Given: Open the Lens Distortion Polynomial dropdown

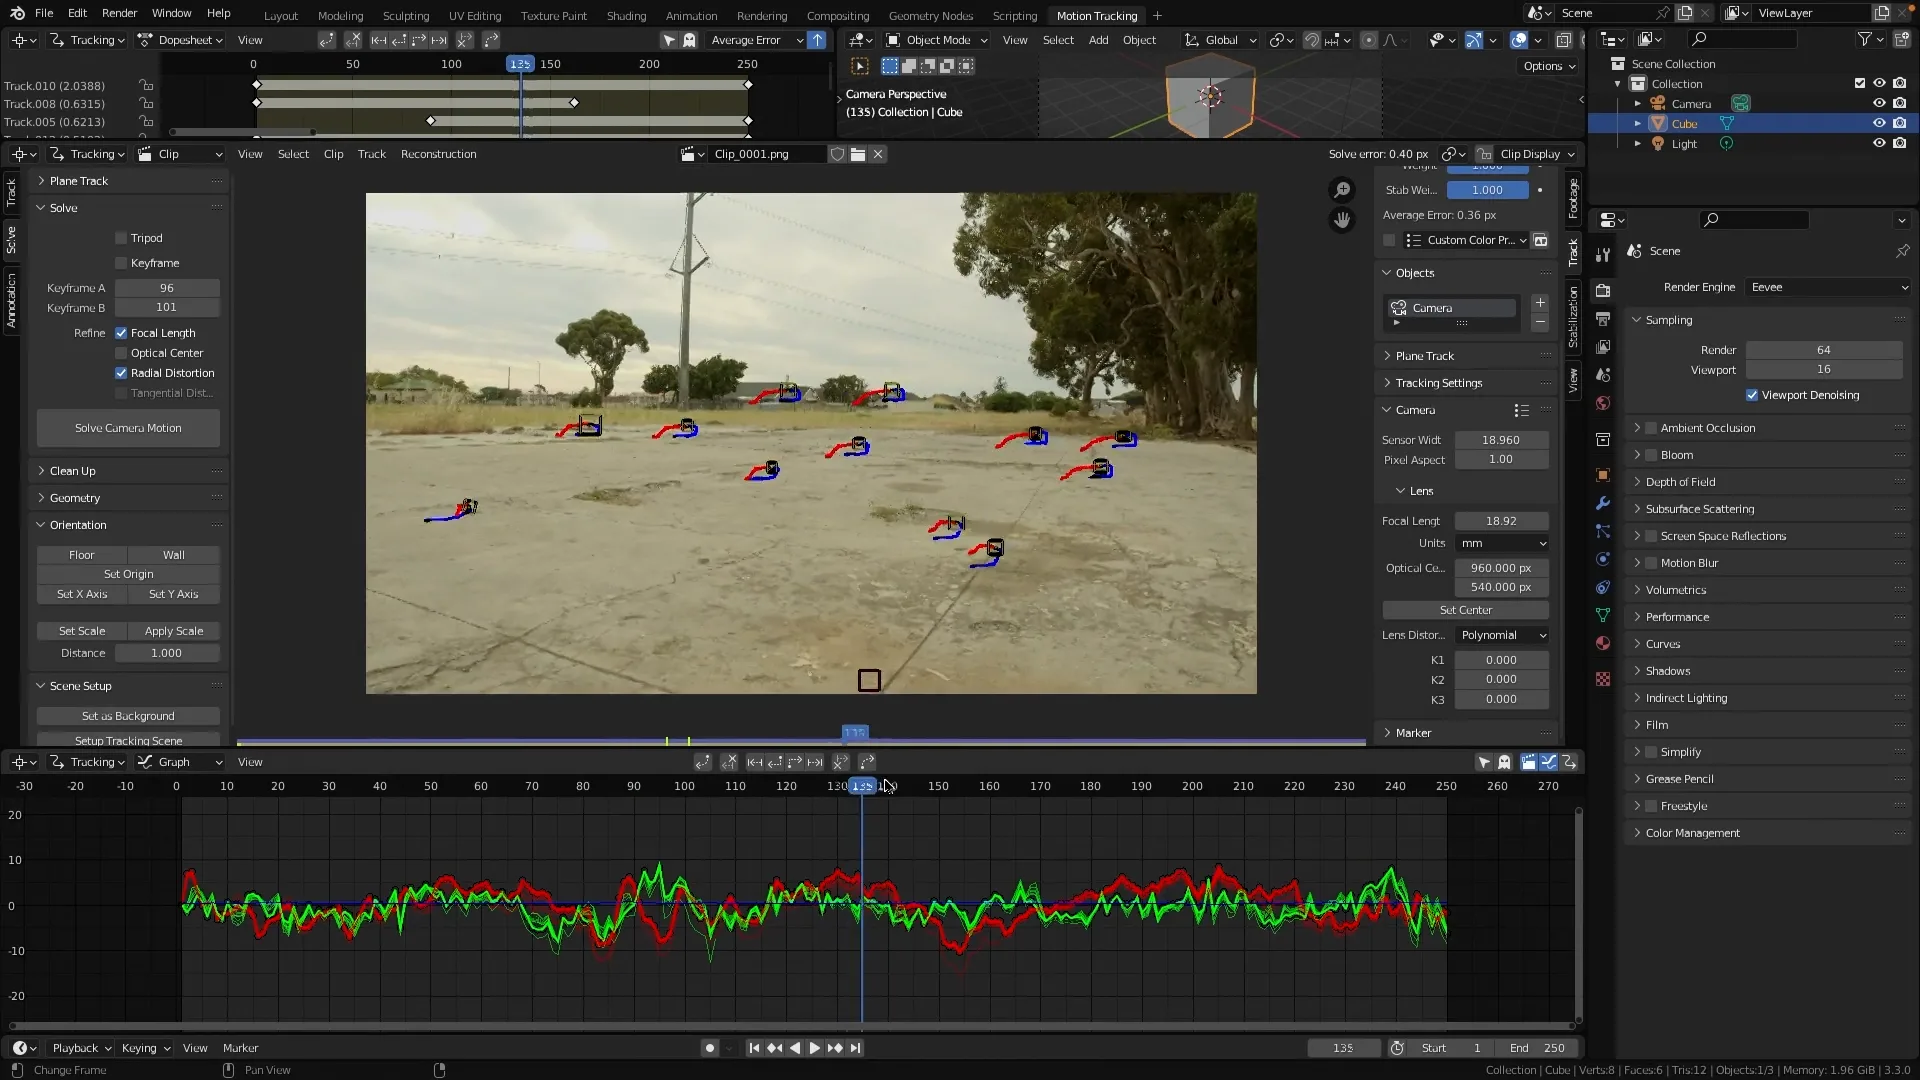Looking at the screenshot, I should [x=1502, y=635].
